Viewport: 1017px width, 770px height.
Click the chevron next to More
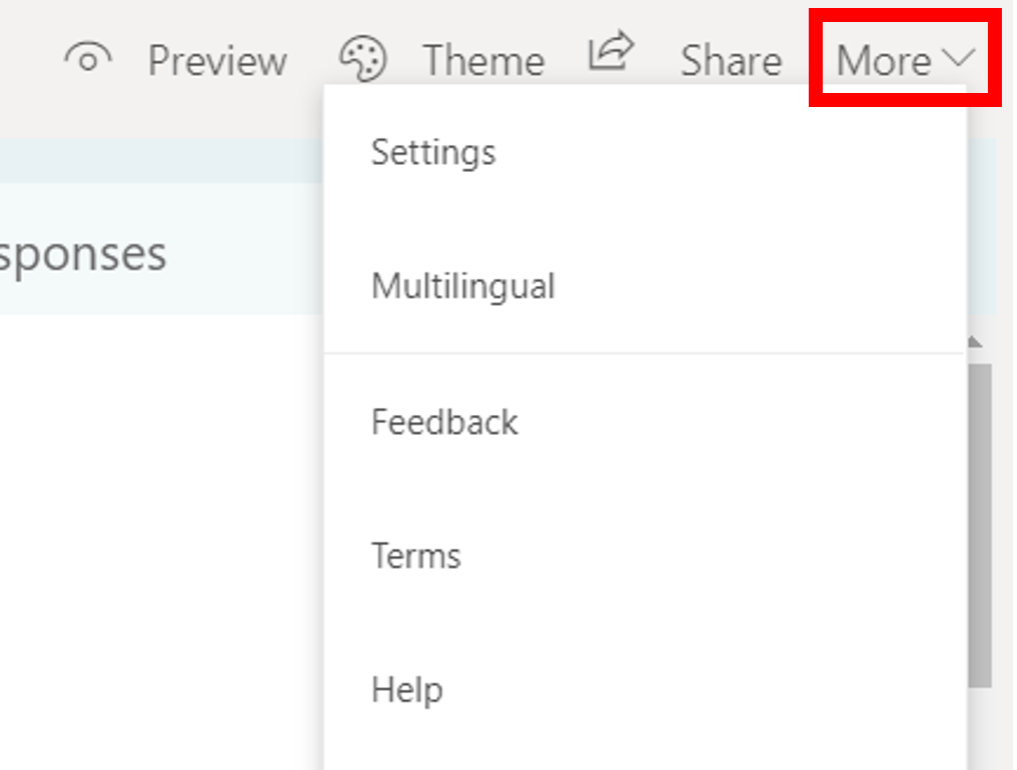957,60
